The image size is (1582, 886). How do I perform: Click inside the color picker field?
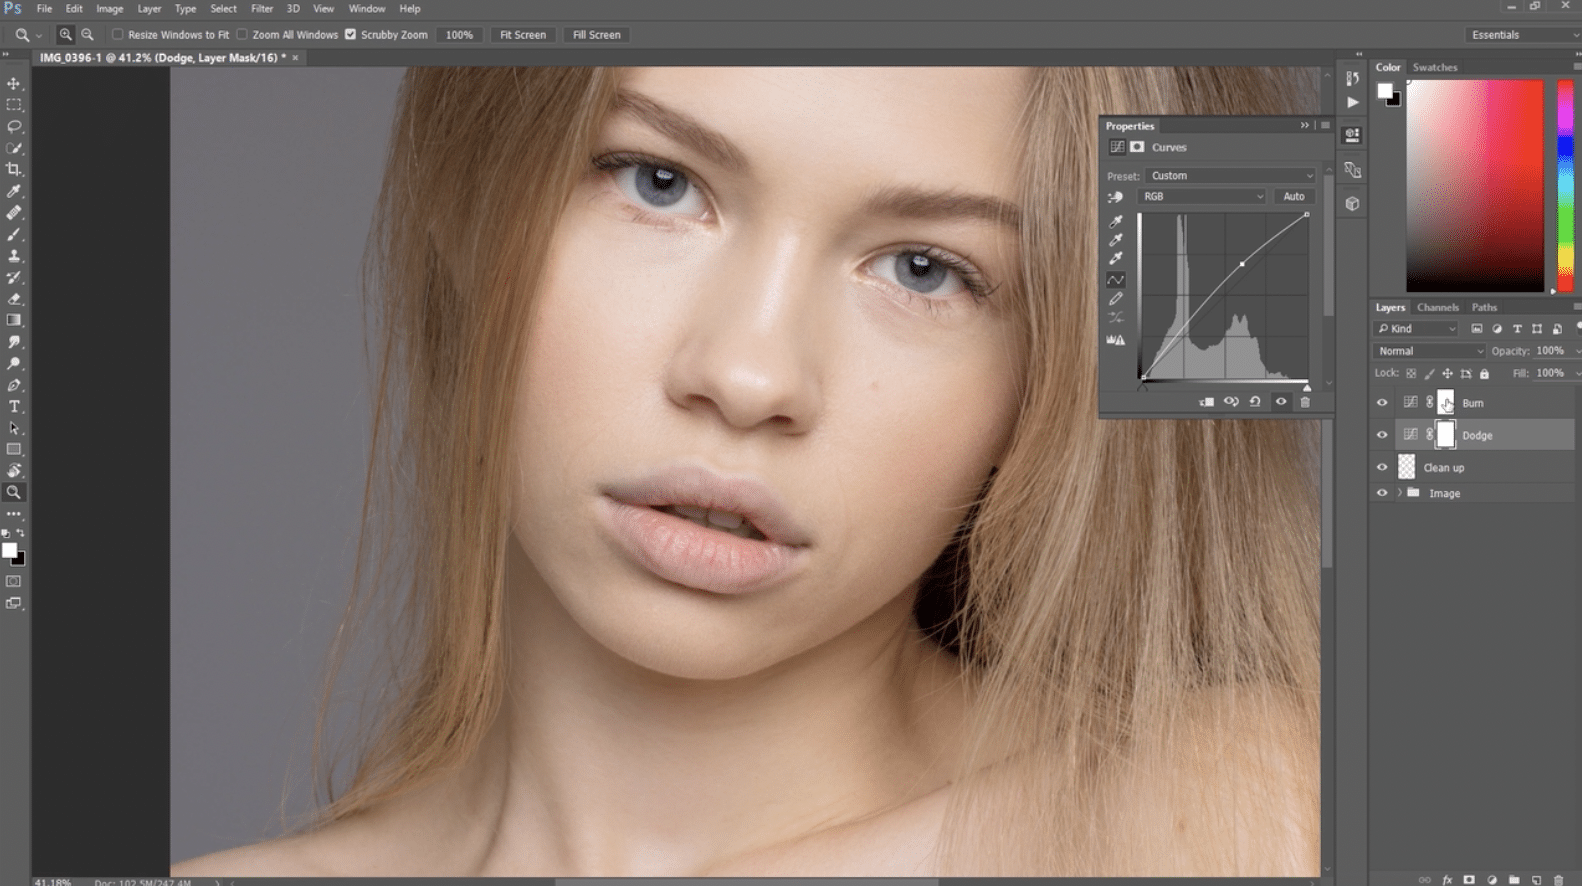point(1475,186)
